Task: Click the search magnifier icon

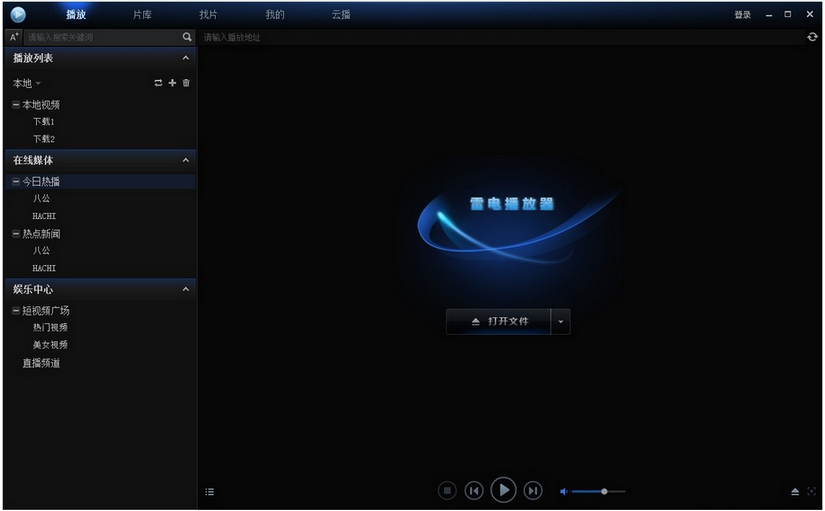Action: [x=187, y=37]
